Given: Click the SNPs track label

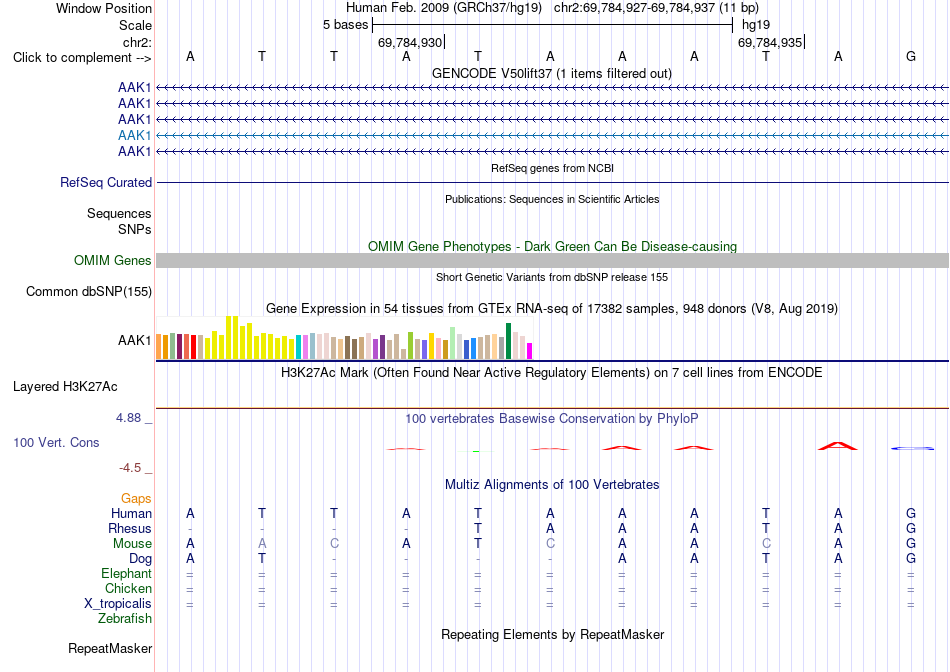Looking at the screenshot, I should tap(135, 229).
